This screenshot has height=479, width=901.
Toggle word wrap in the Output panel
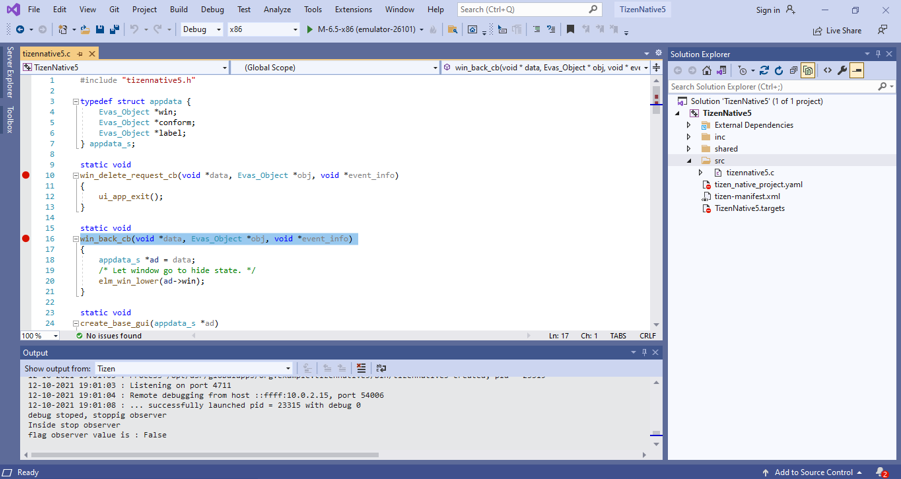tap(381, 368)
